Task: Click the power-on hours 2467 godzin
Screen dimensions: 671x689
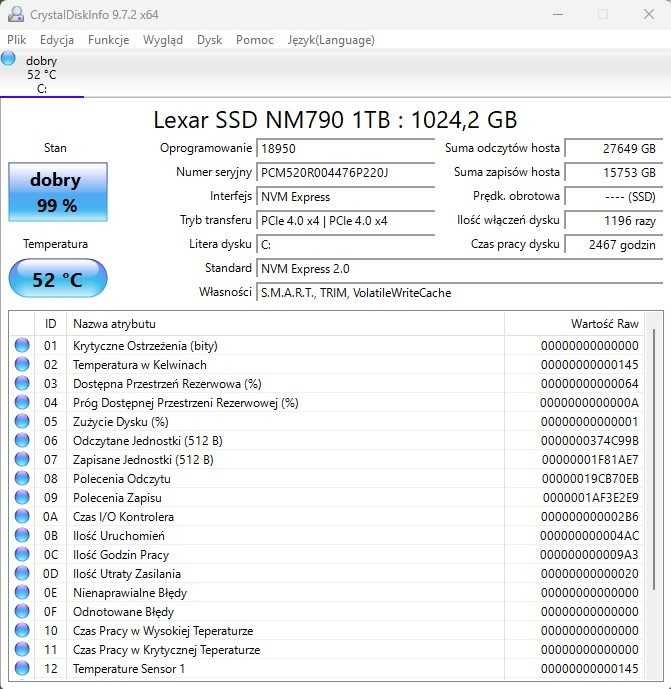Action: (613, 245)
